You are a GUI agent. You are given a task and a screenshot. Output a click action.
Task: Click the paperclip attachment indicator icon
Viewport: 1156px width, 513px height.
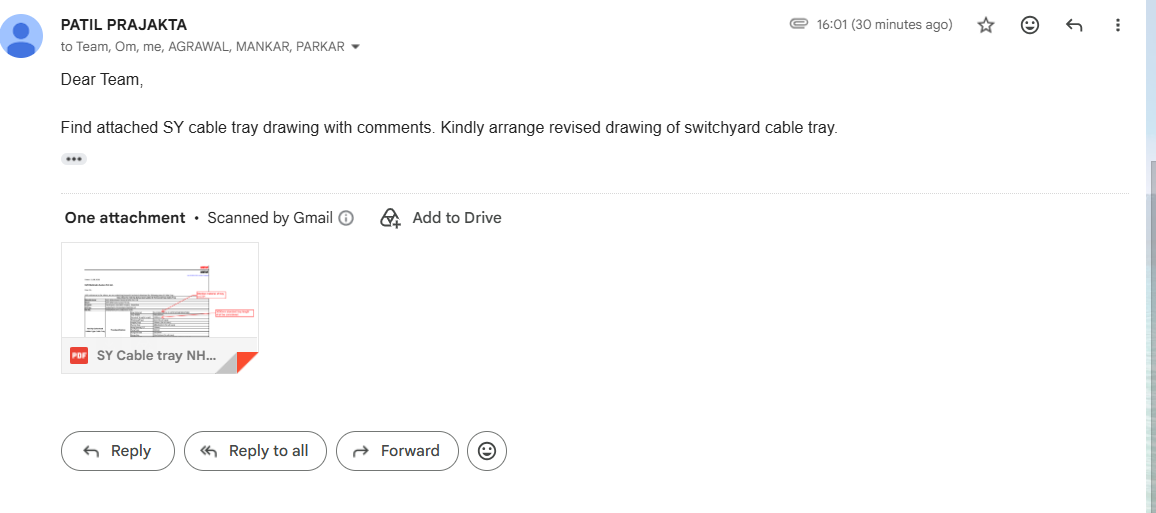pyautogui.click(x=798, y=24)
